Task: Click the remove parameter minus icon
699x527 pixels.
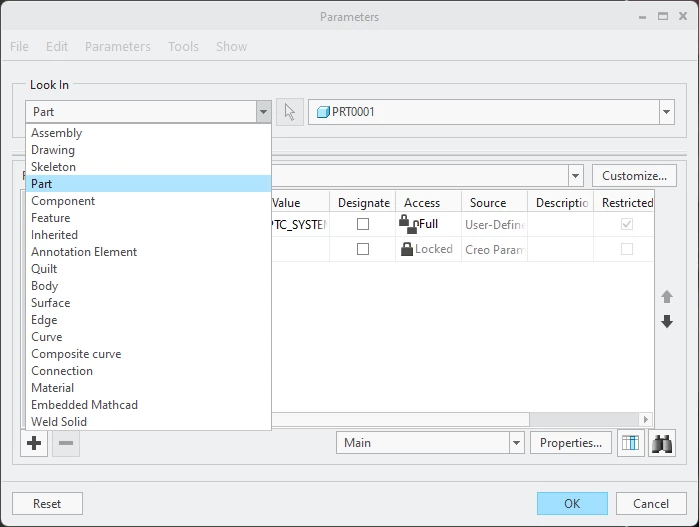Action: click(x=66, y=443)
